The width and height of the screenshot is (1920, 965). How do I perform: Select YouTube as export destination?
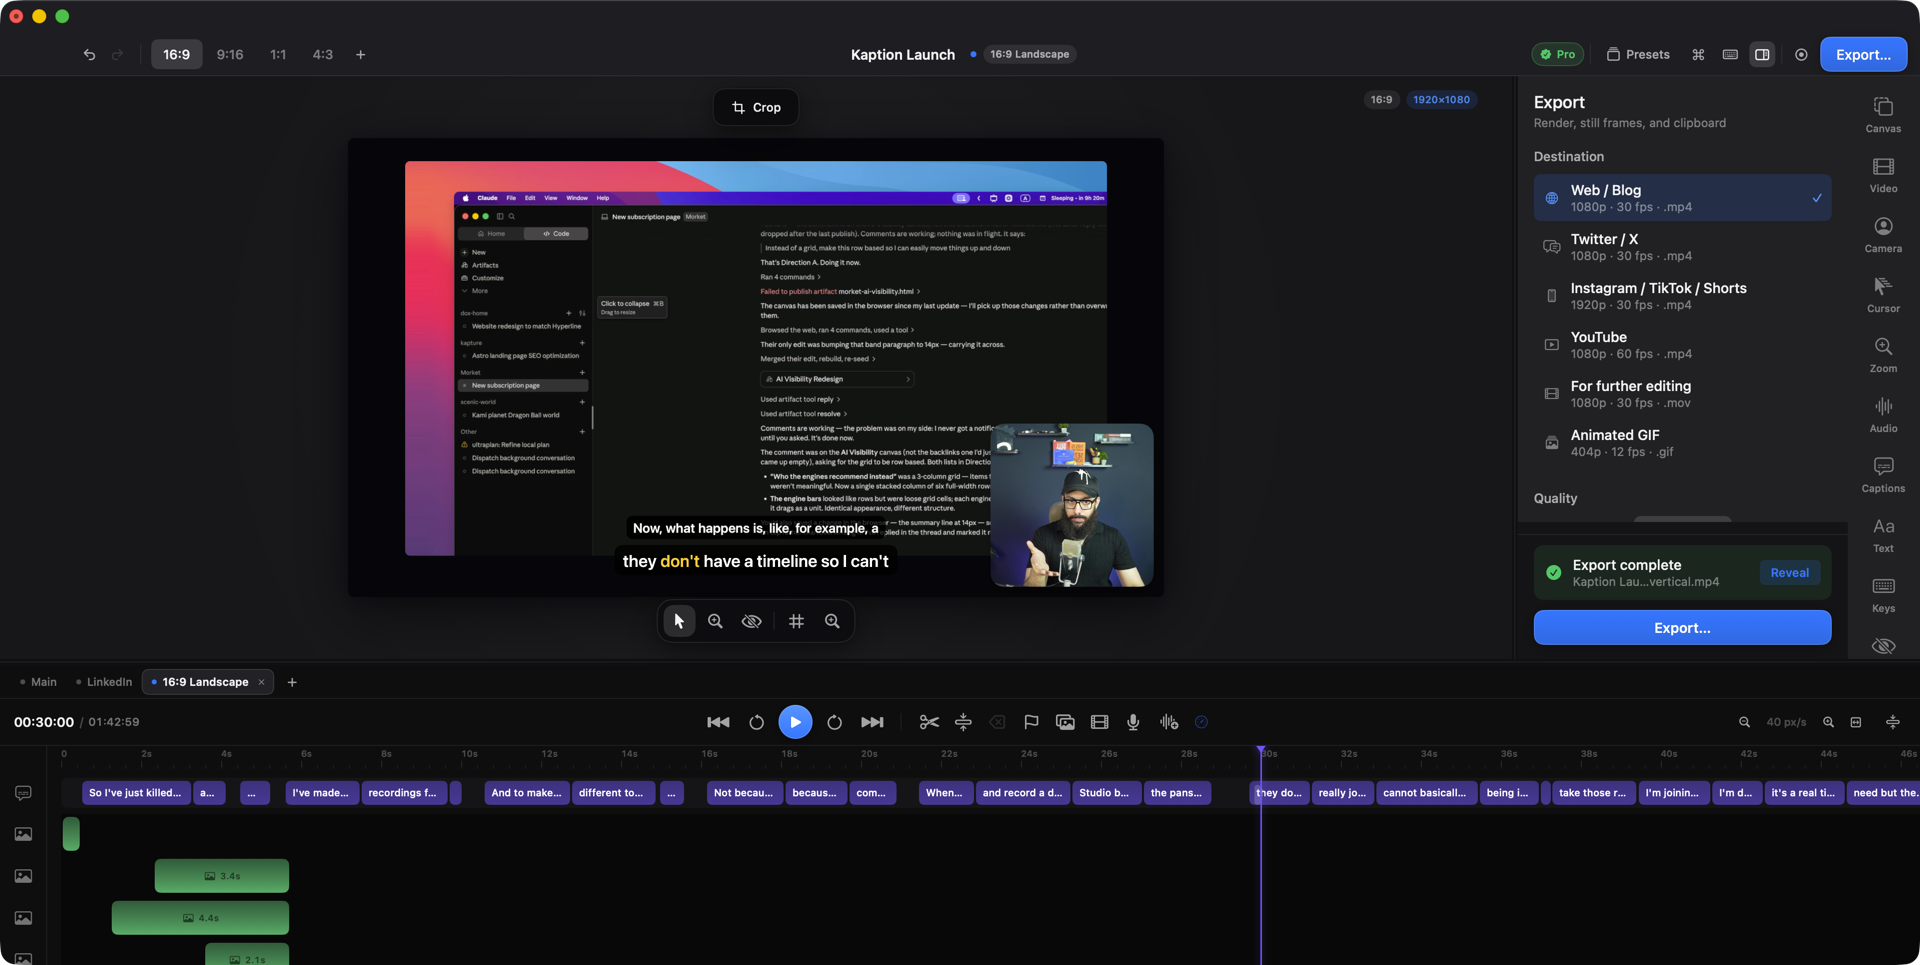1682,345
